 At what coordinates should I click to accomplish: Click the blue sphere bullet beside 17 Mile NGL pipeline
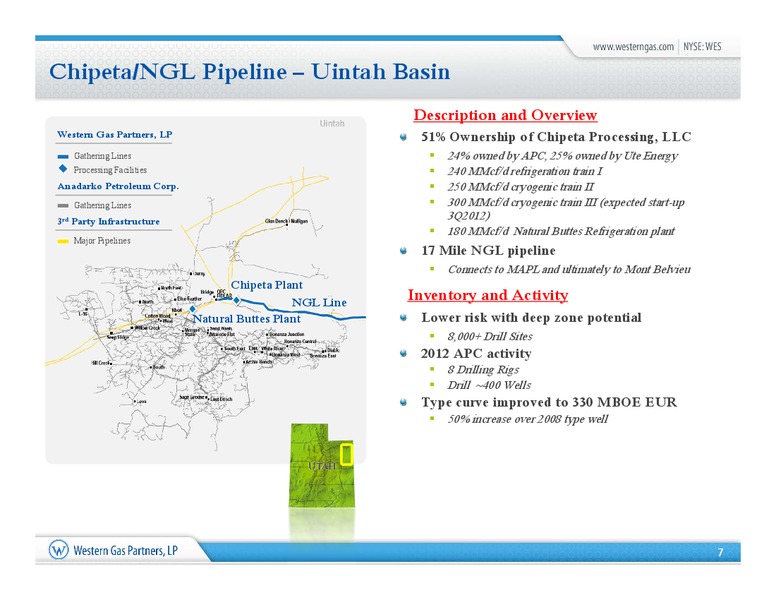404,251
